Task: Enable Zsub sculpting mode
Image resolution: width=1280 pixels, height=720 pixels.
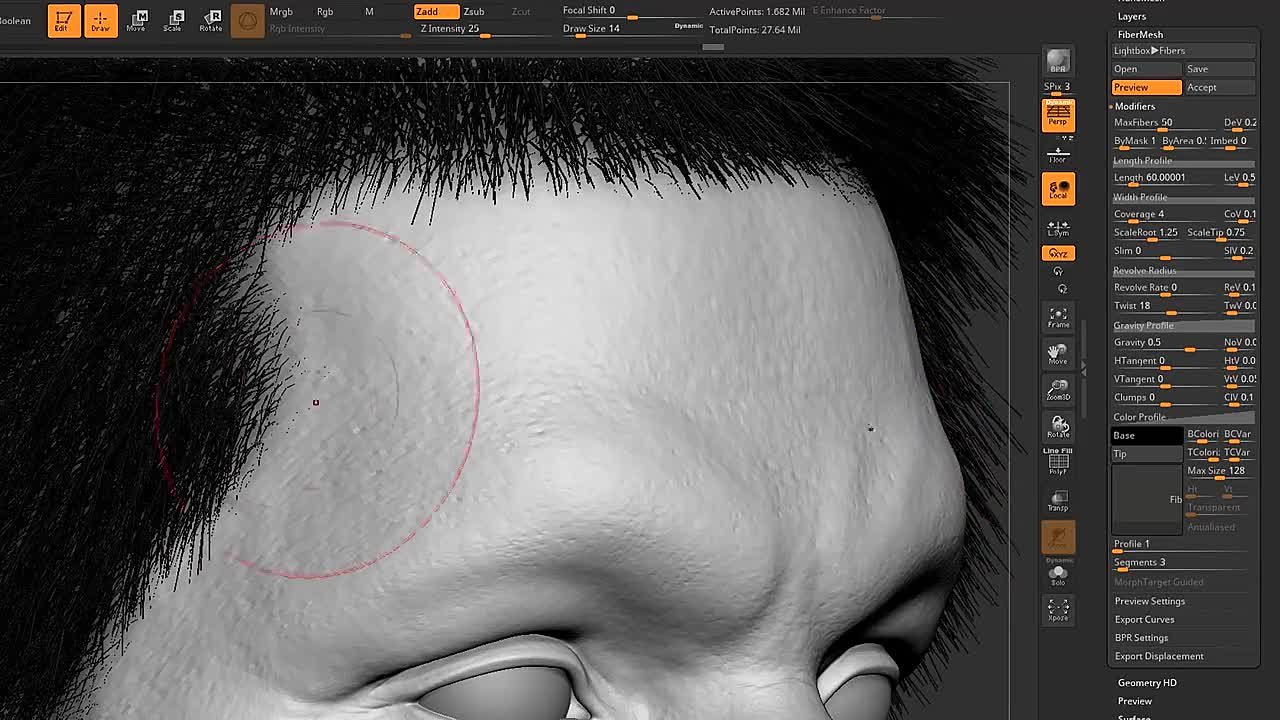Action: tap(475, 12)
